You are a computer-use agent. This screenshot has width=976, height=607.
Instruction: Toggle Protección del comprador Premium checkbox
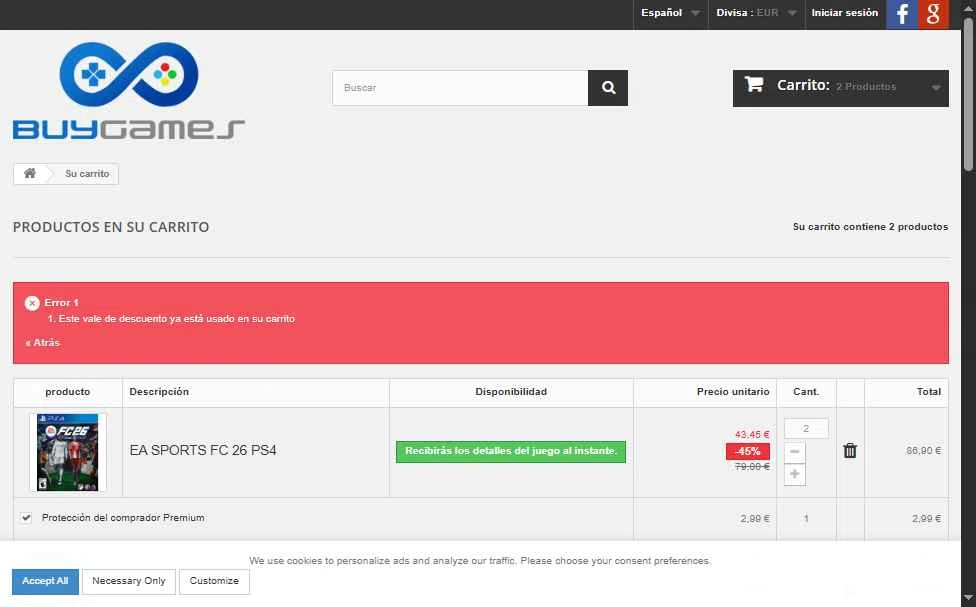[x=26, y=518]
